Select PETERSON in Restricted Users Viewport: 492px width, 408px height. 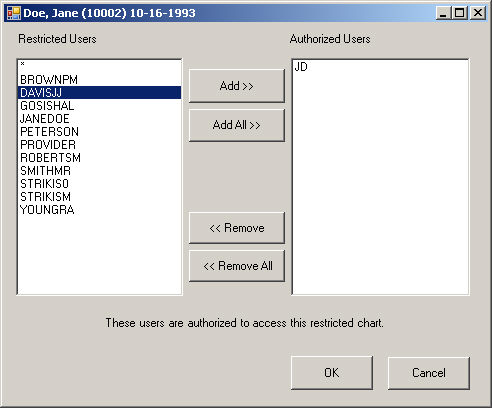pyautogui.click(x=99, y=132)
